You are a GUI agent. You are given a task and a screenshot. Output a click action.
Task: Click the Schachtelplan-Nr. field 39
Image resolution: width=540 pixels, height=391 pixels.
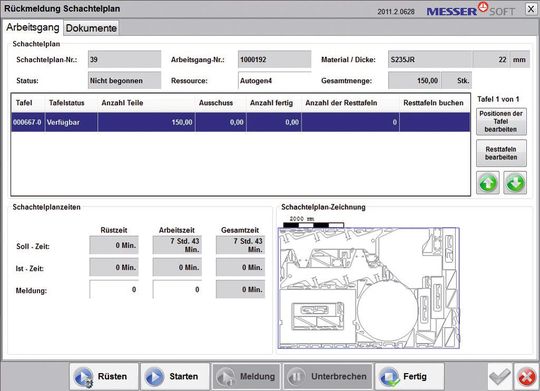coord(124,59)
